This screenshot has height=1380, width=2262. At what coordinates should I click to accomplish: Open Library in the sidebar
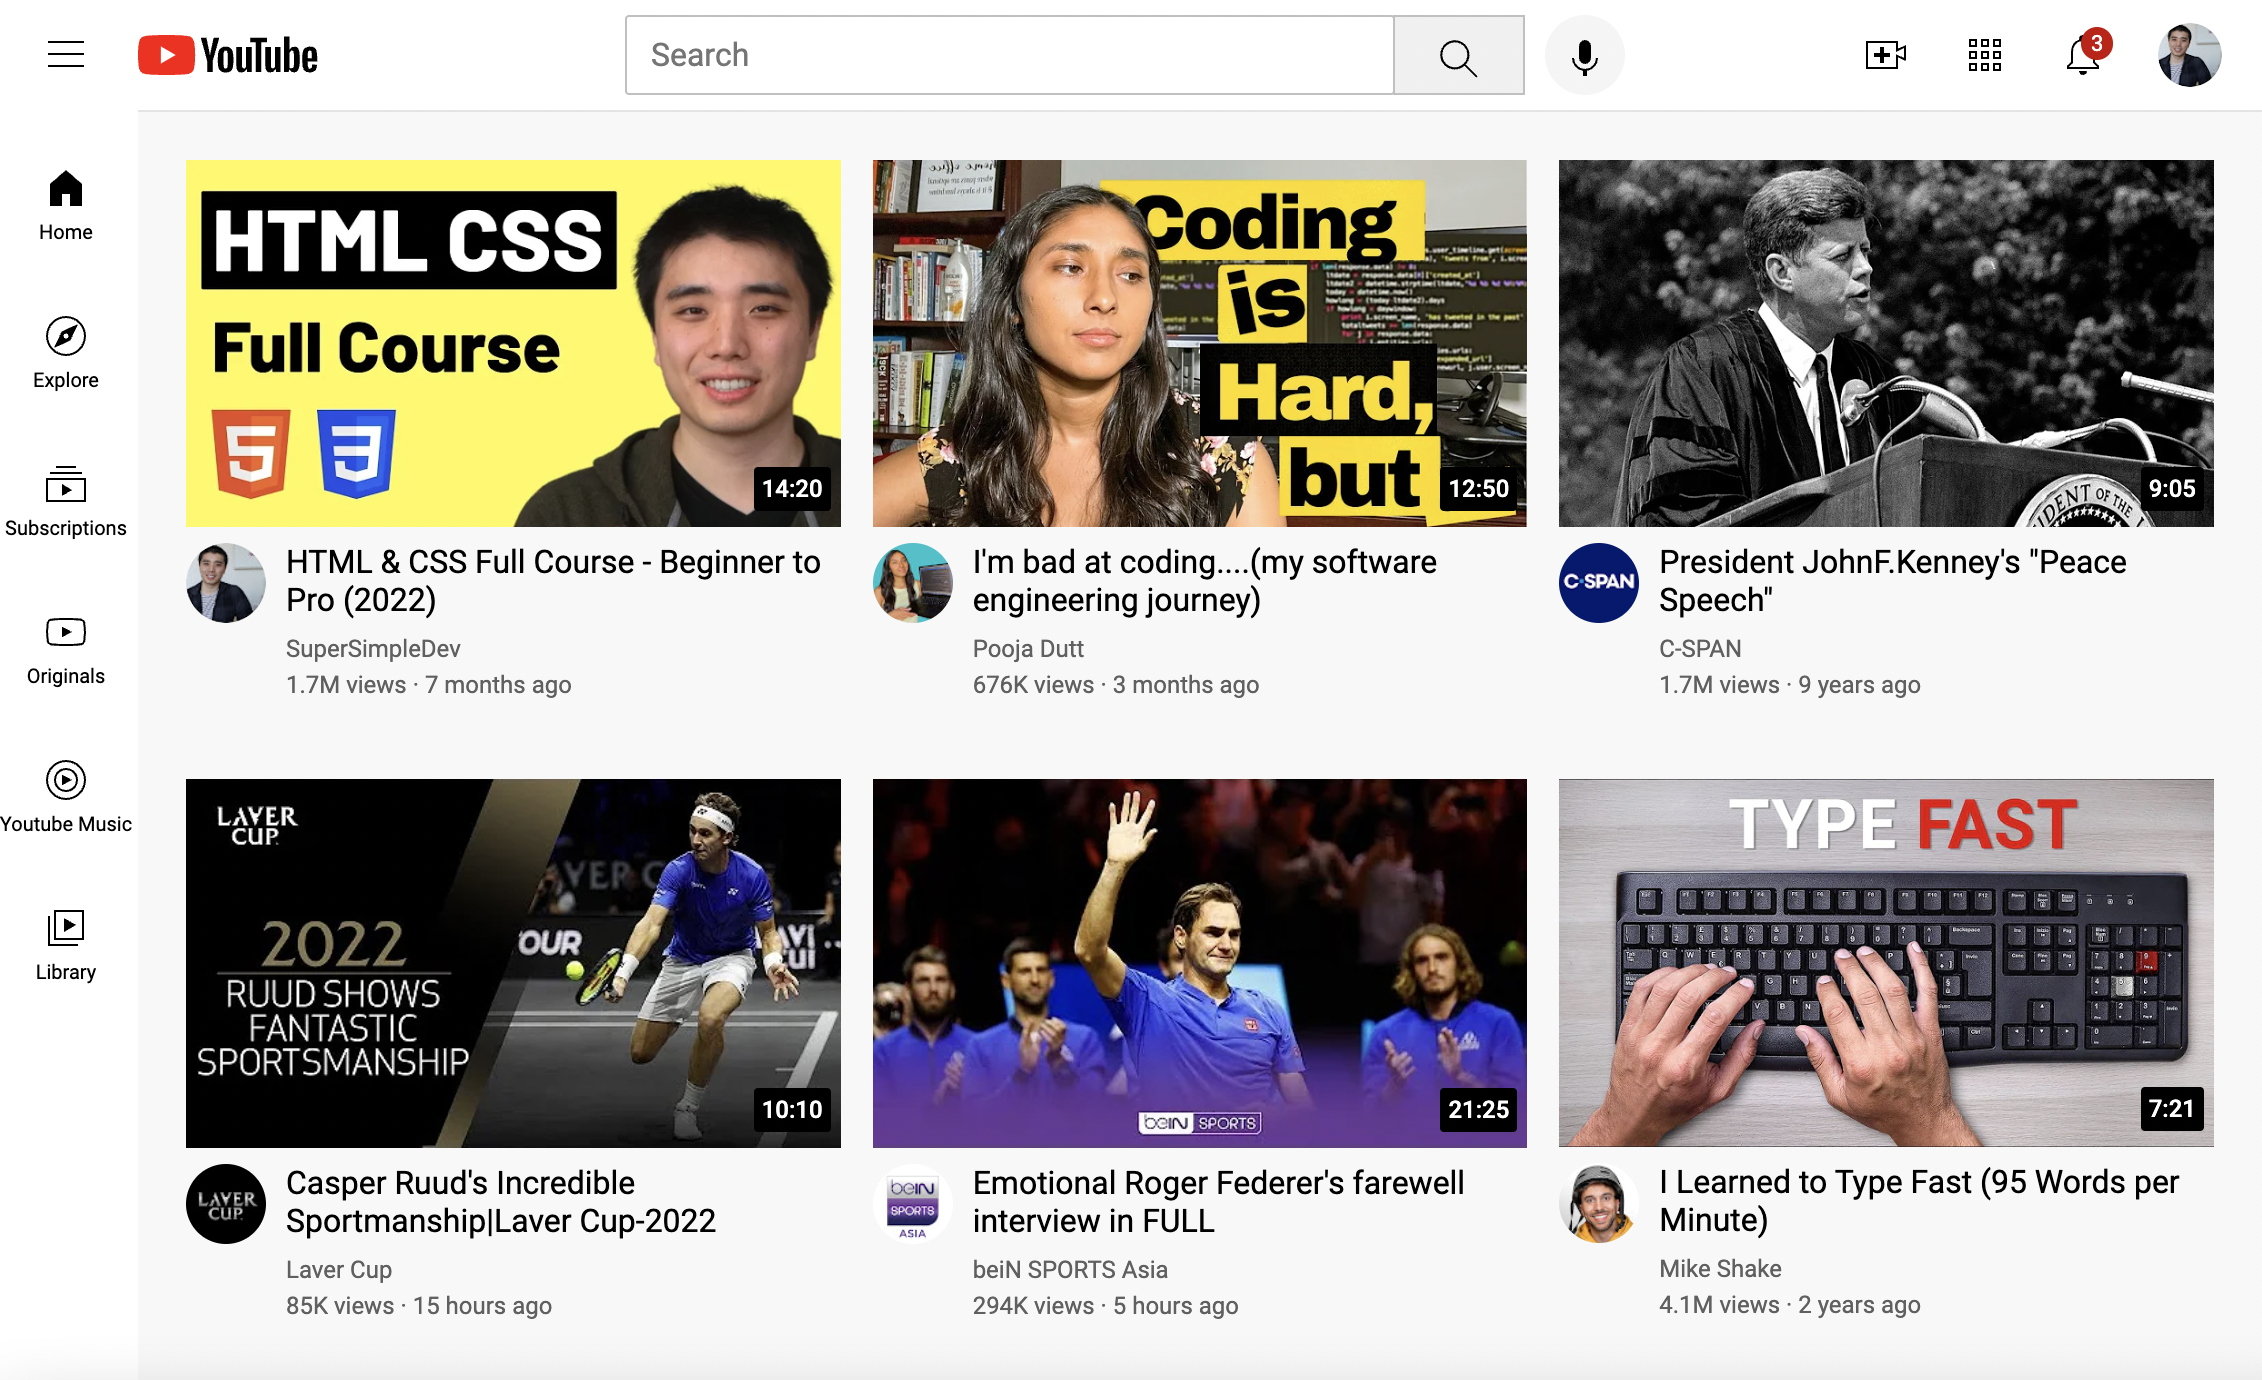click(x=66, y=945)
